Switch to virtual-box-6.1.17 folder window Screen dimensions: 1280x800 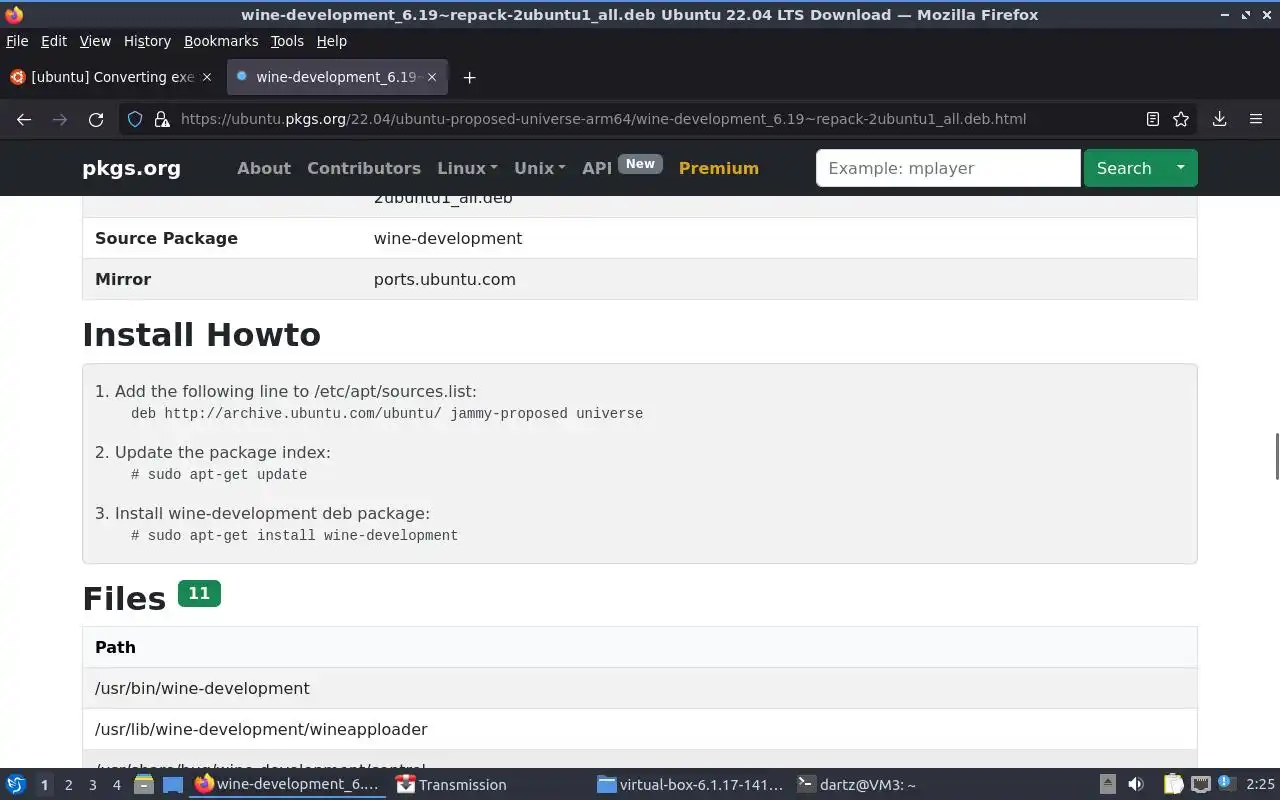(x=690, y=784)
